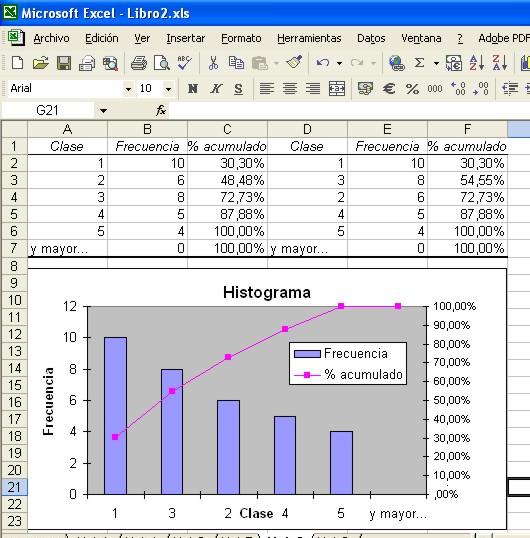The image size is (530, 538).
Task: Expand the Arial font name dropdown
Action: [x=128, y=89]
